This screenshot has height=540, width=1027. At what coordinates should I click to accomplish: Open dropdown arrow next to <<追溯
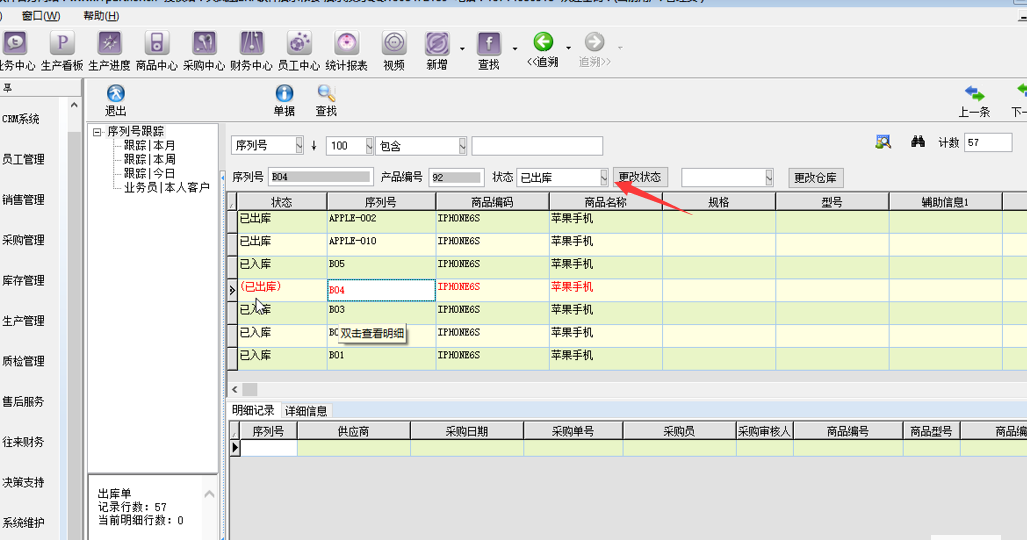(x=568, y=48)
